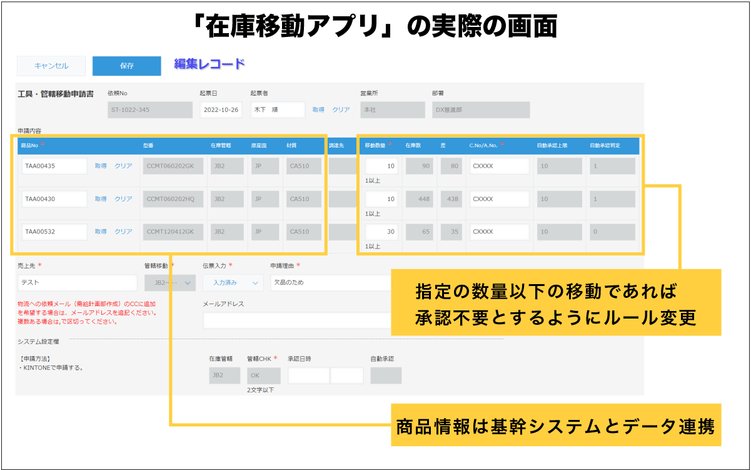The image size is (751, 470).
Task: Click 取得 link next to 起票者 field
Action: coord(318,109)
